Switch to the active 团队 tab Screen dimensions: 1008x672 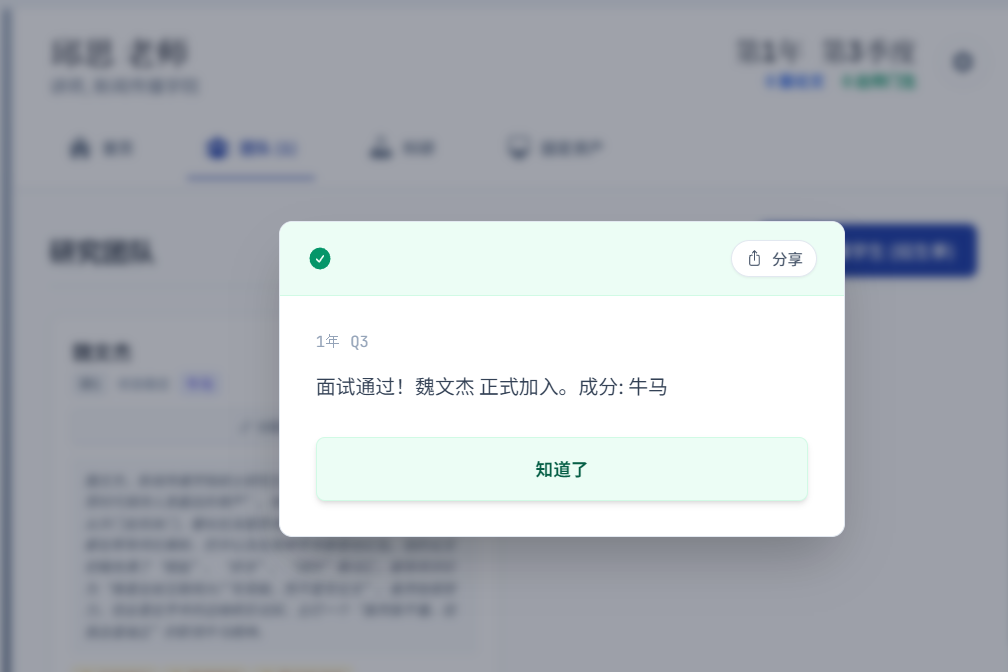(251, 148)
